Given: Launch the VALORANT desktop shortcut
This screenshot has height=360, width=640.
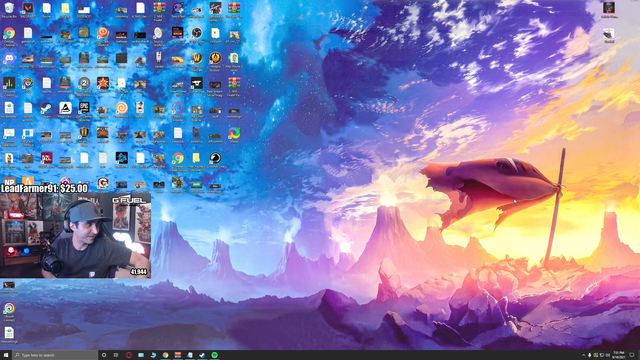Looking at the screenshot, I should [28, 9].
